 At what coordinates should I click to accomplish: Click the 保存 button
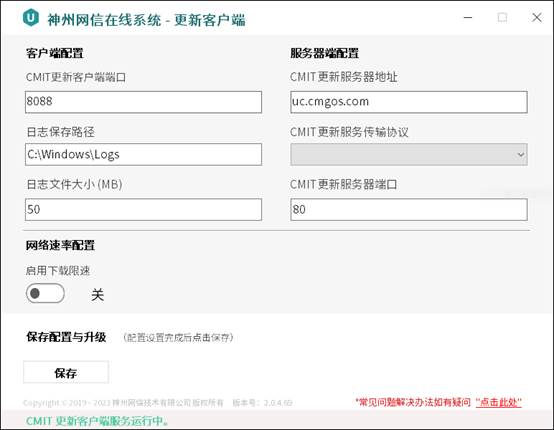tap(66, 372)
